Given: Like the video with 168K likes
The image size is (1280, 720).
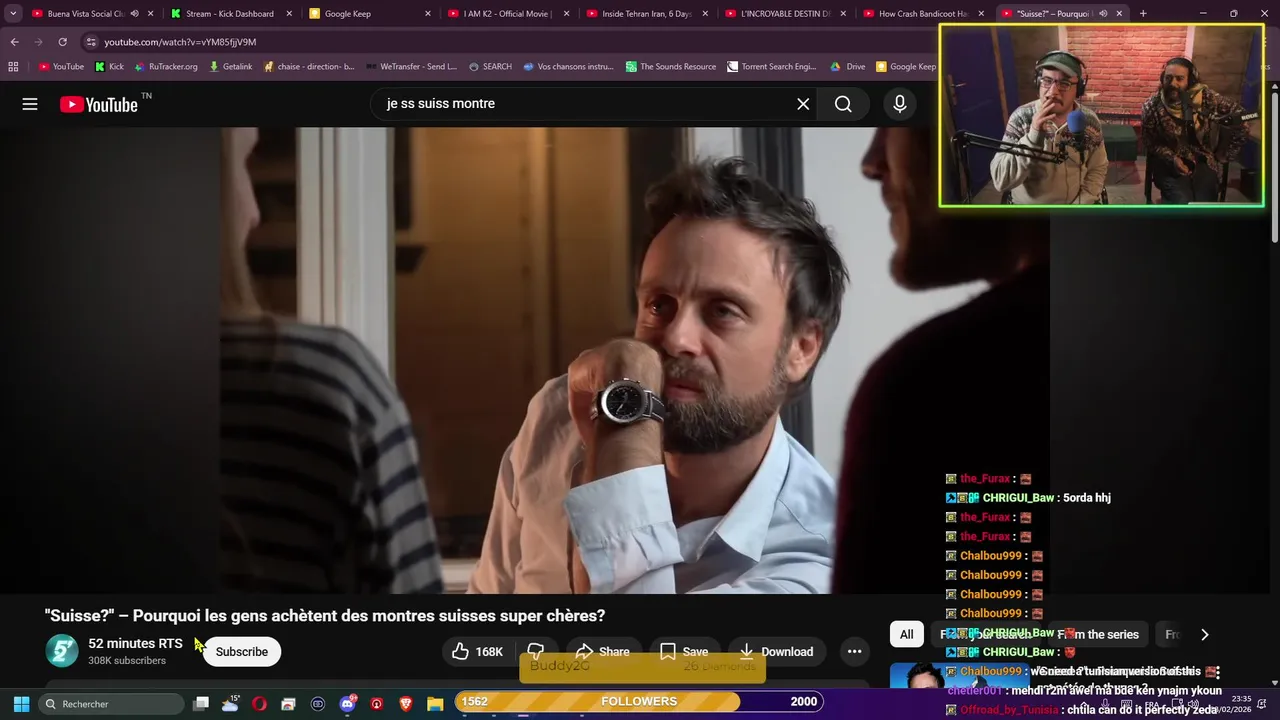Looking at the screenshot, I should (x=477, y=651).
